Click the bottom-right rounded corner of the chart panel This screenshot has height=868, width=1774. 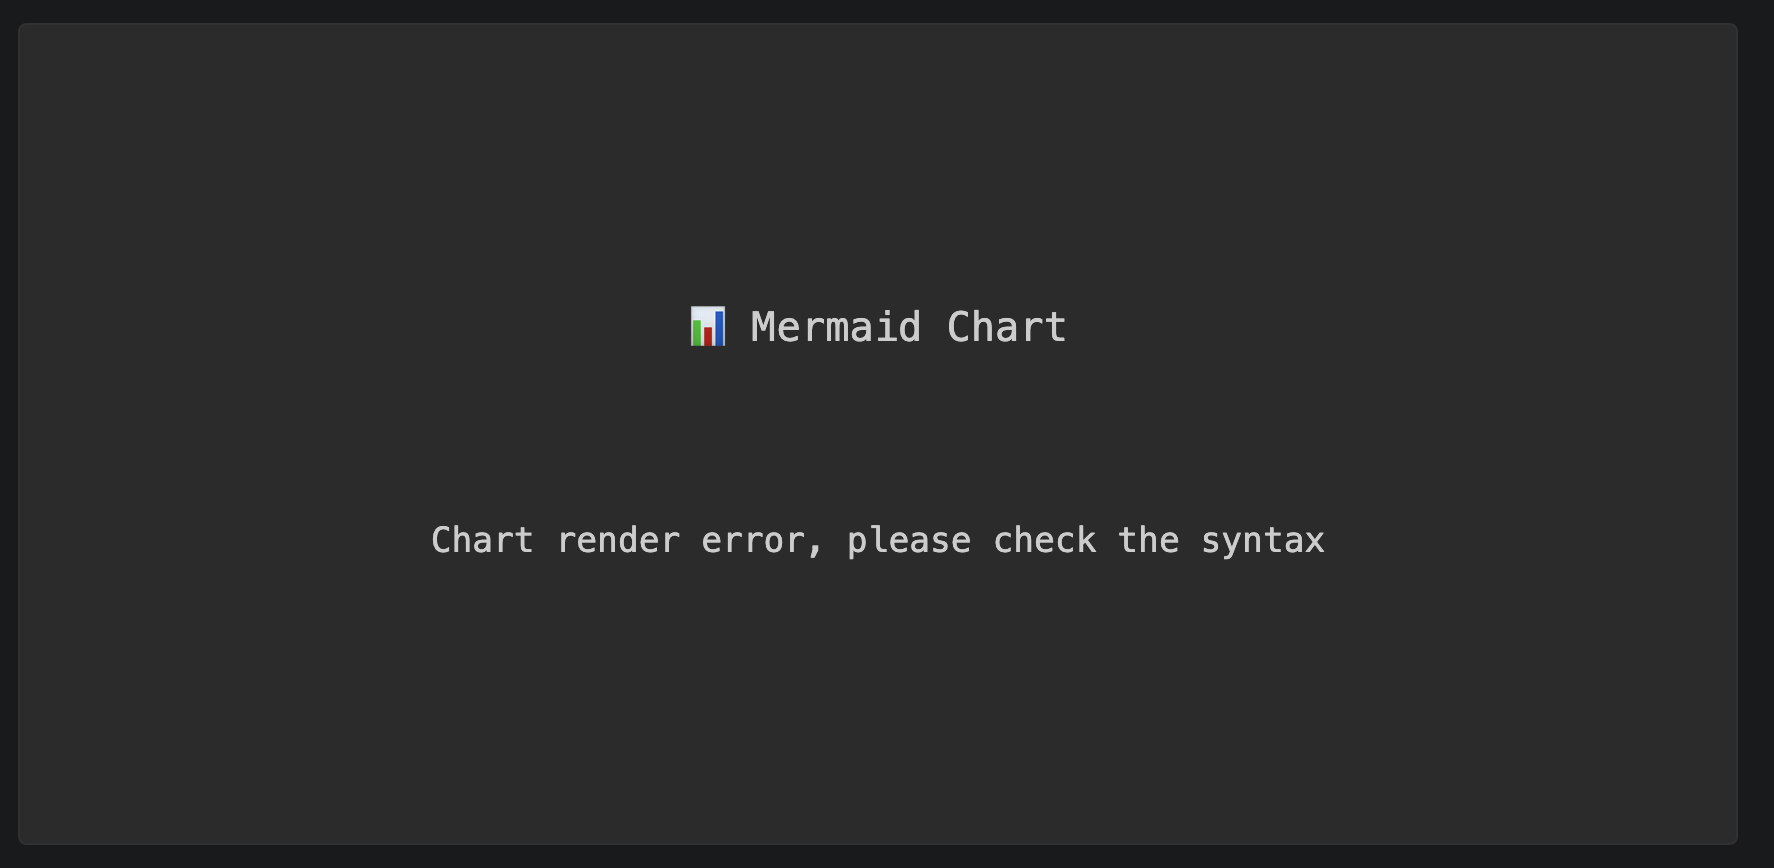[1733, 839]
